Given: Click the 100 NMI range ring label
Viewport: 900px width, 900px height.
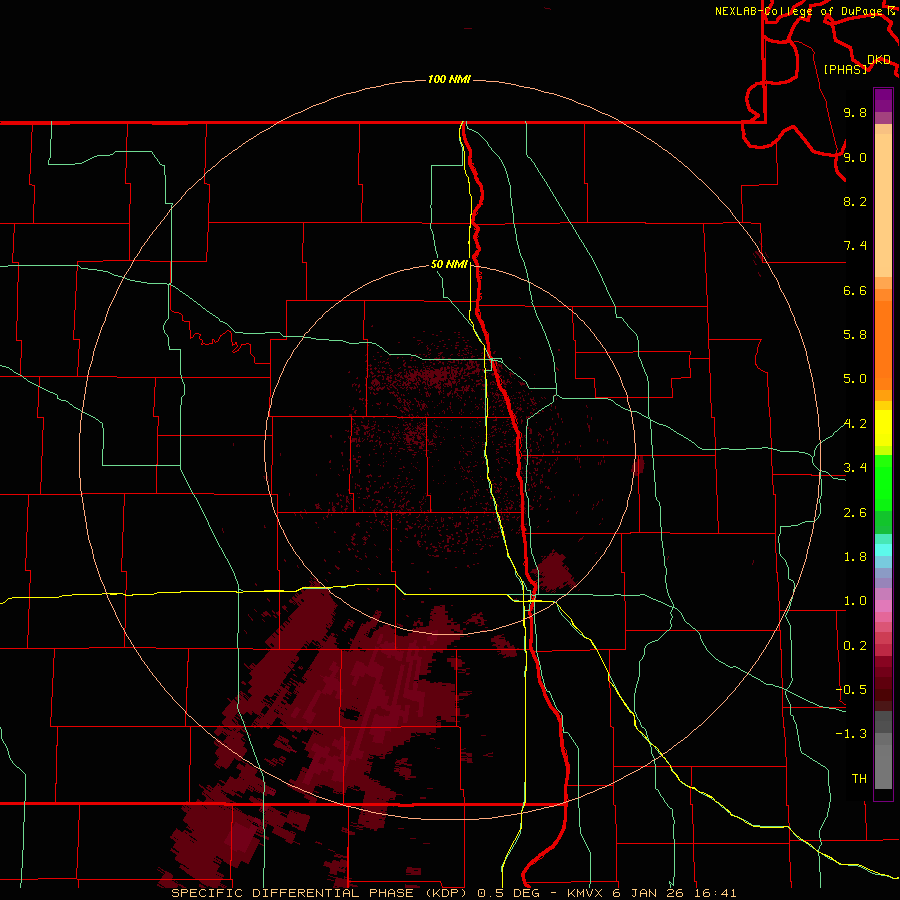Looking at the screenshot, I should (449, 79).
